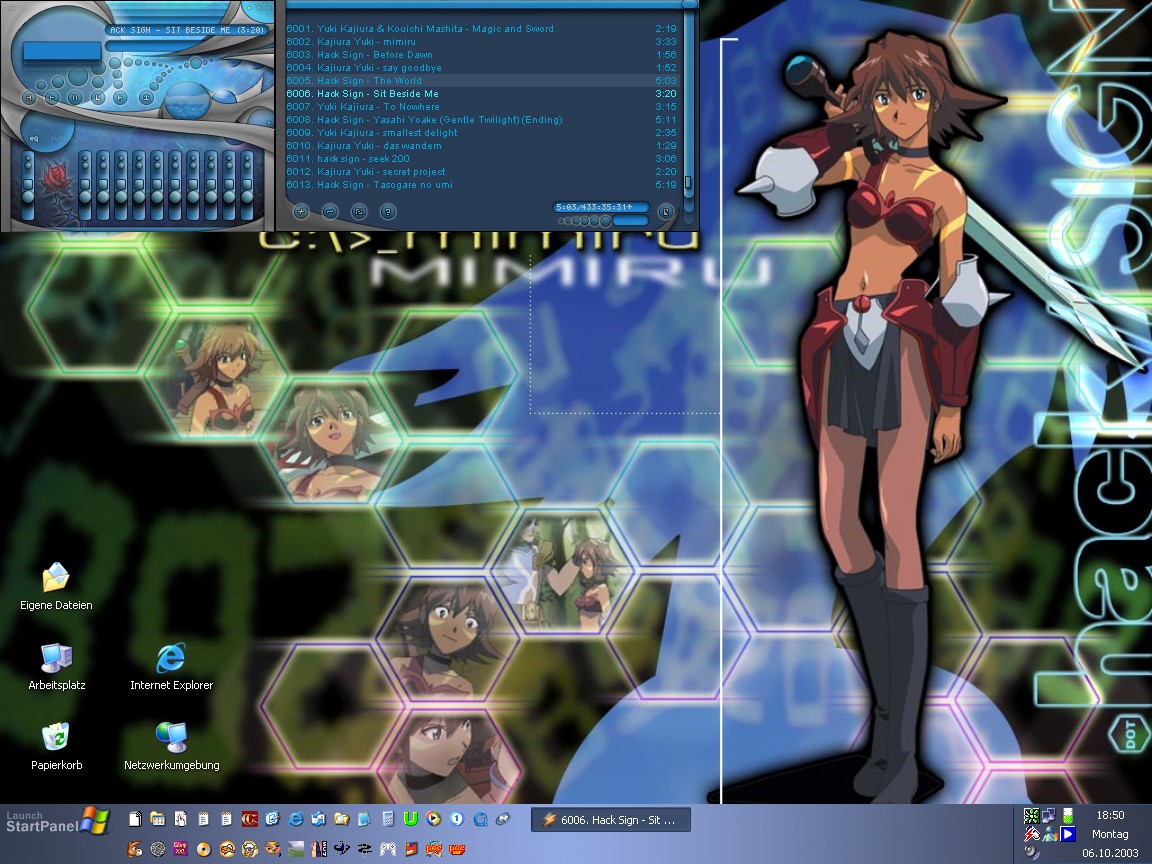
Task: Open the Papierkorb recycle bin icon
Action: click(56, 738)
